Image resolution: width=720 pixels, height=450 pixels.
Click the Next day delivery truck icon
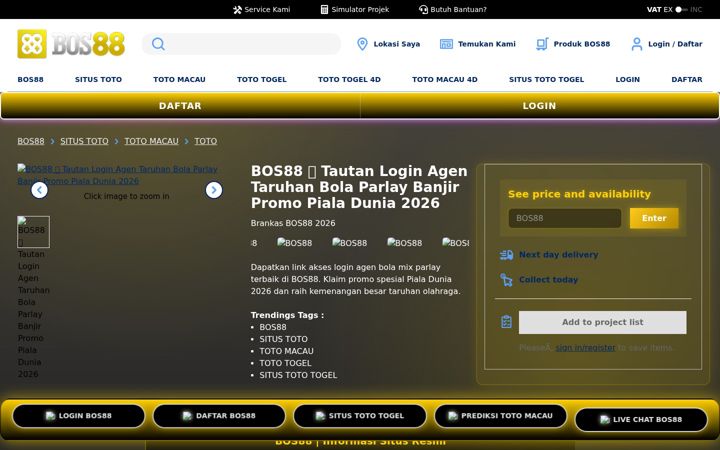pyautogui.click(x=506, y=255)
